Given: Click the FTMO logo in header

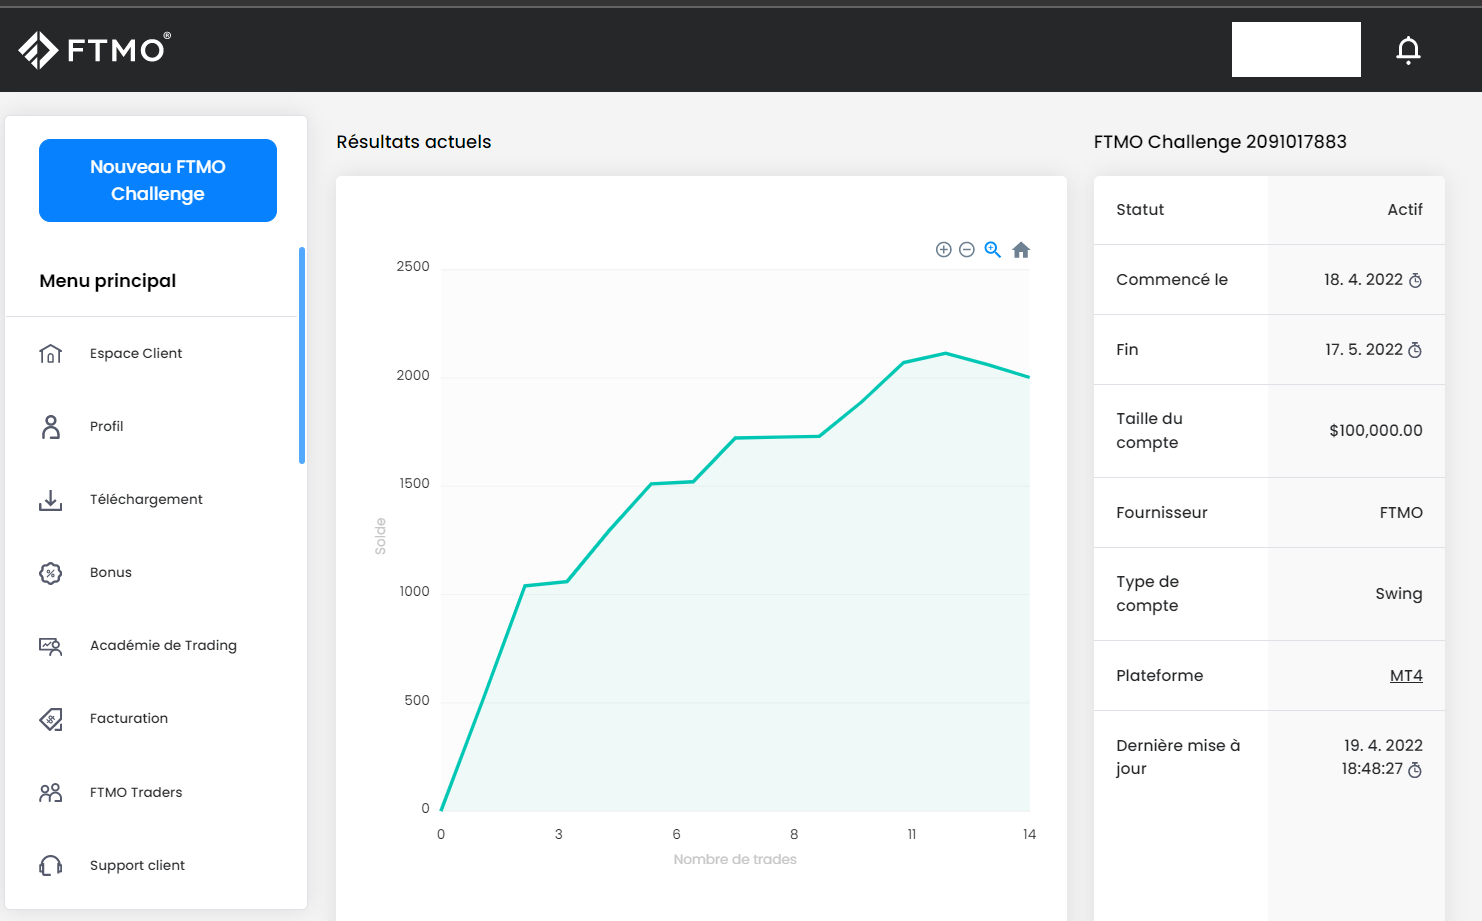Looking at the screenshot, I should click(x=95, y=49).
